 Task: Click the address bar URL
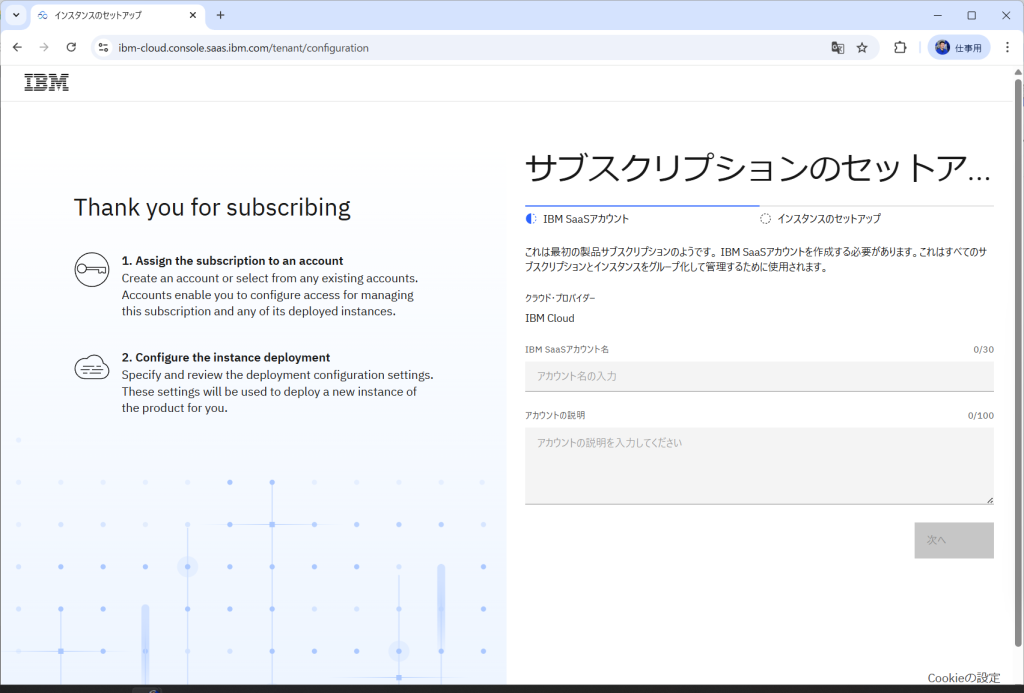243,48
